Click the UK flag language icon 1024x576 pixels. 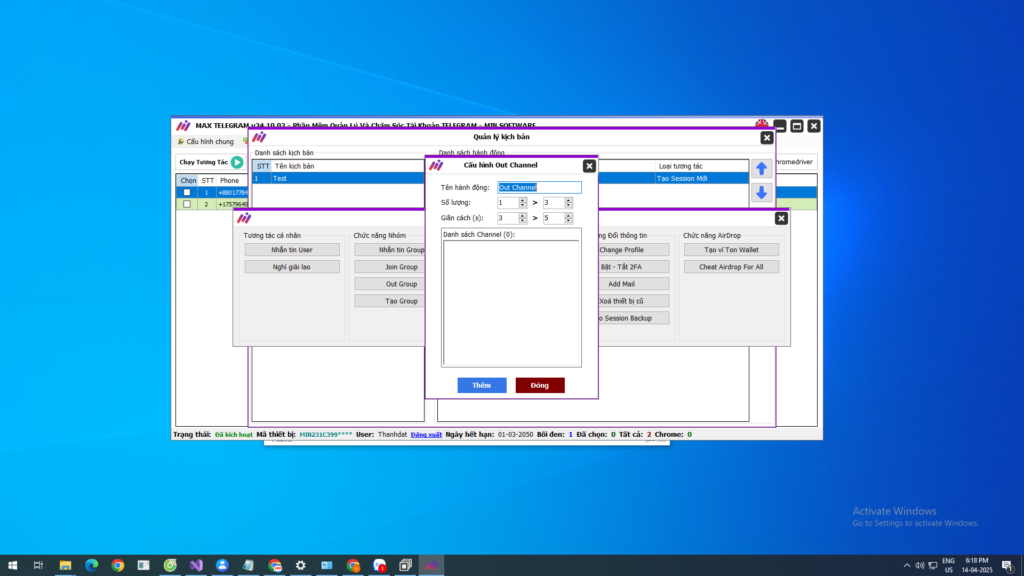[x=762, y=124]
